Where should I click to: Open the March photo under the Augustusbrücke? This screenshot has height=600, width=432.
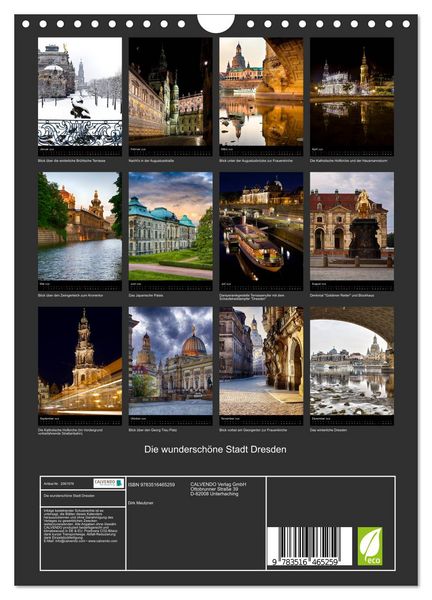261,91
